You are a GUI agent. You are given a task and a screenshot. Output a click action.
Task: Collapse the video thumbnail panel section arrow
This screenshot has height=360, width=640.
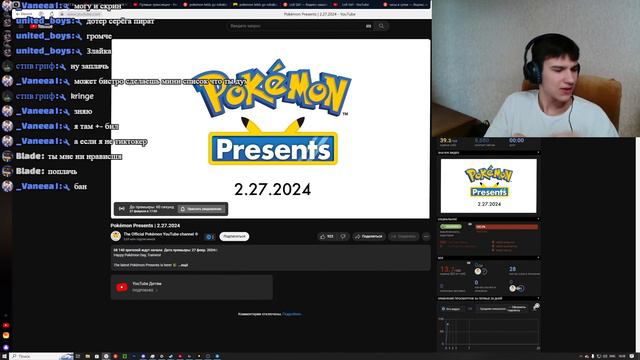click(538, 153)
